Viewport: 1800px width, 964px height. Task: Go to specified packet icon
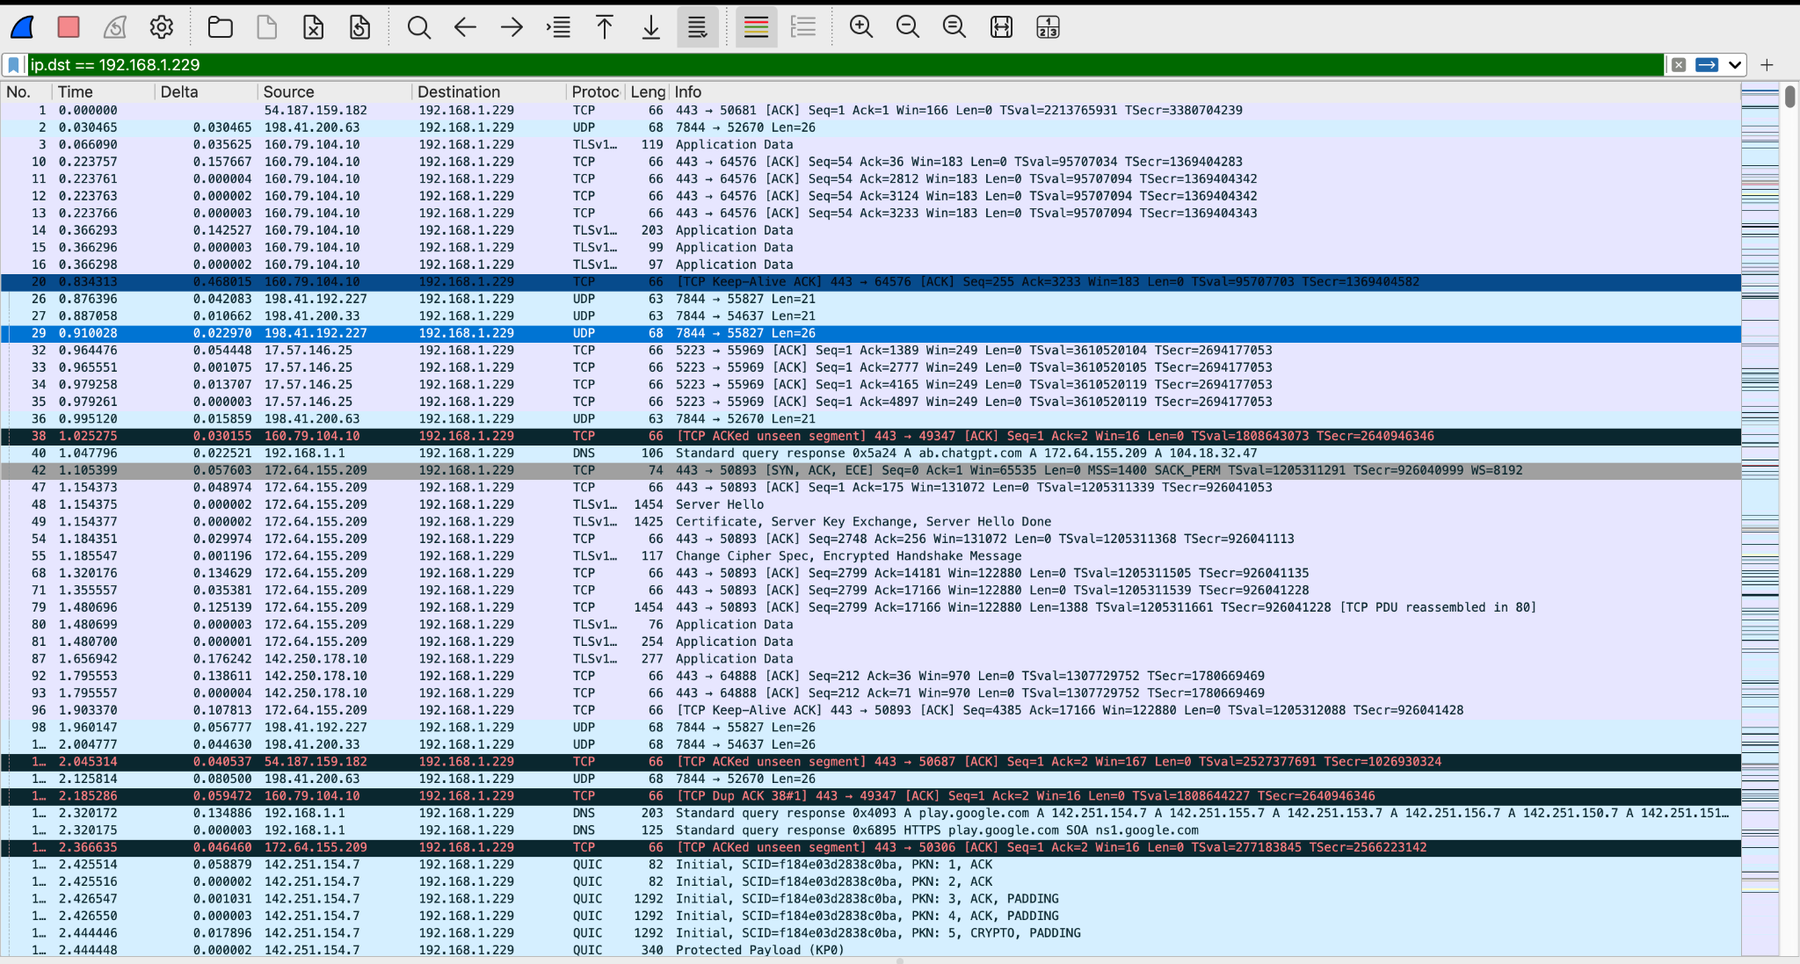[x=558, y=27]
